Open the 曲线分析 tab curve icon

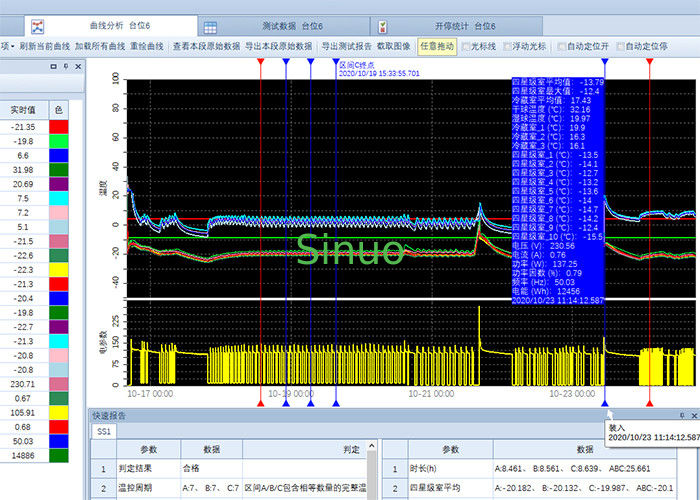coord(36,25)
